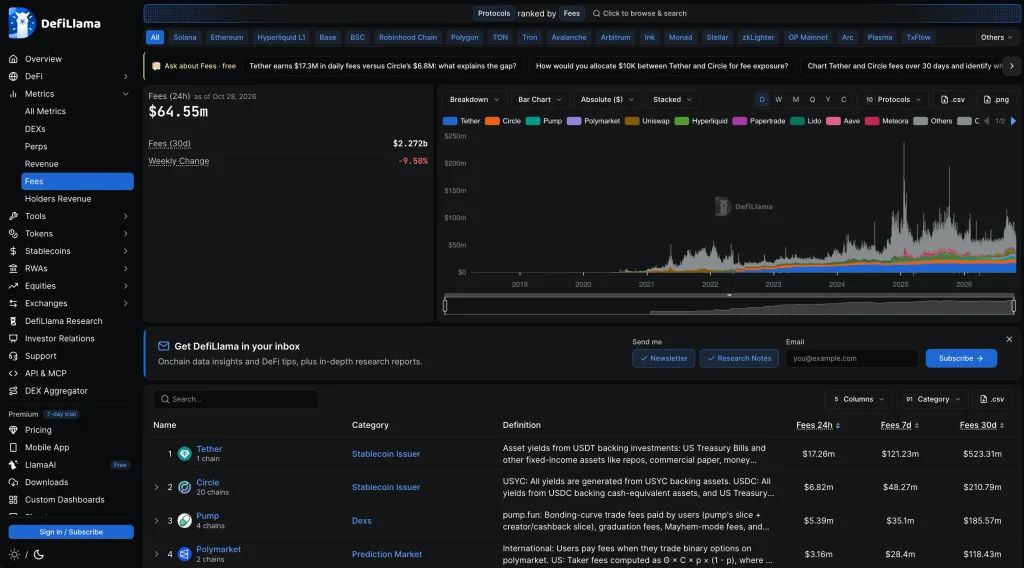The width and height of the screenshot is (1024, 568).
Task: Click the Support headset icon
Action: (13, 356)
